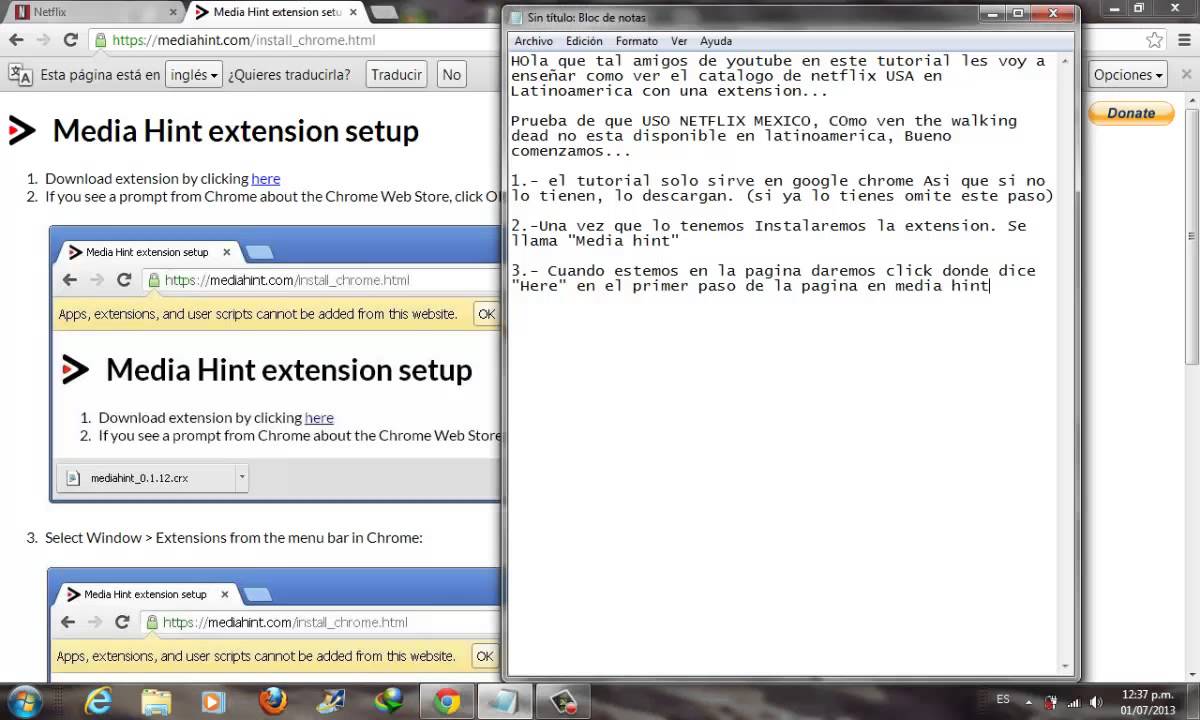Click the paint-pencil app taskbar icon
This screenshot has height=720, width=1200.
(x=330, y=701)
